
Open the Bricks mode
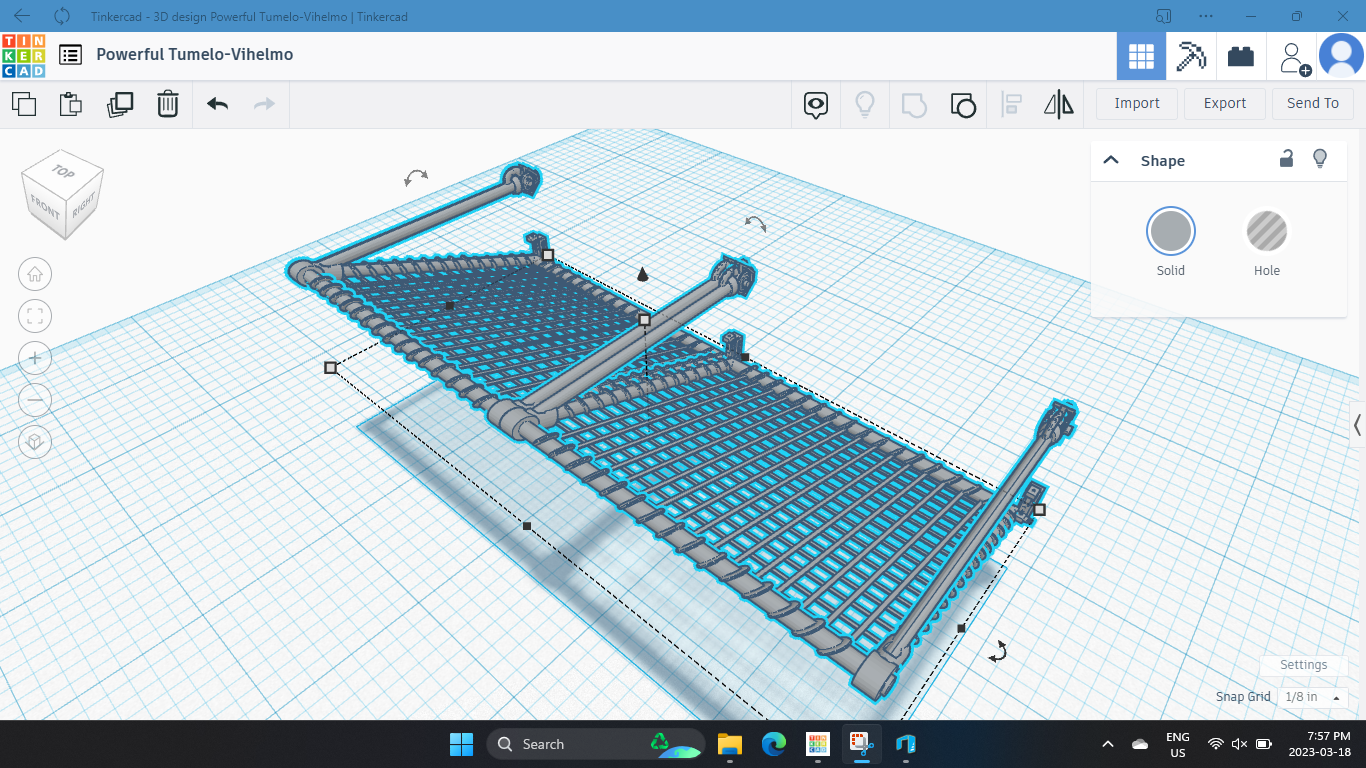[x=1241, y=56]
